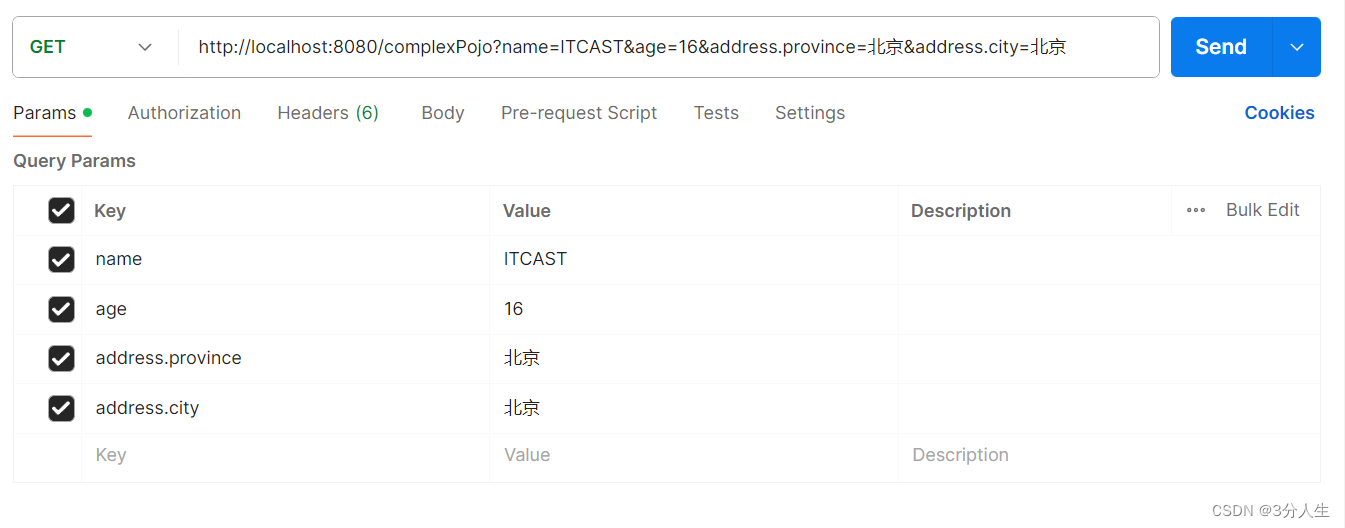Toggle the address.province parameter checkbox

point(61,358)
